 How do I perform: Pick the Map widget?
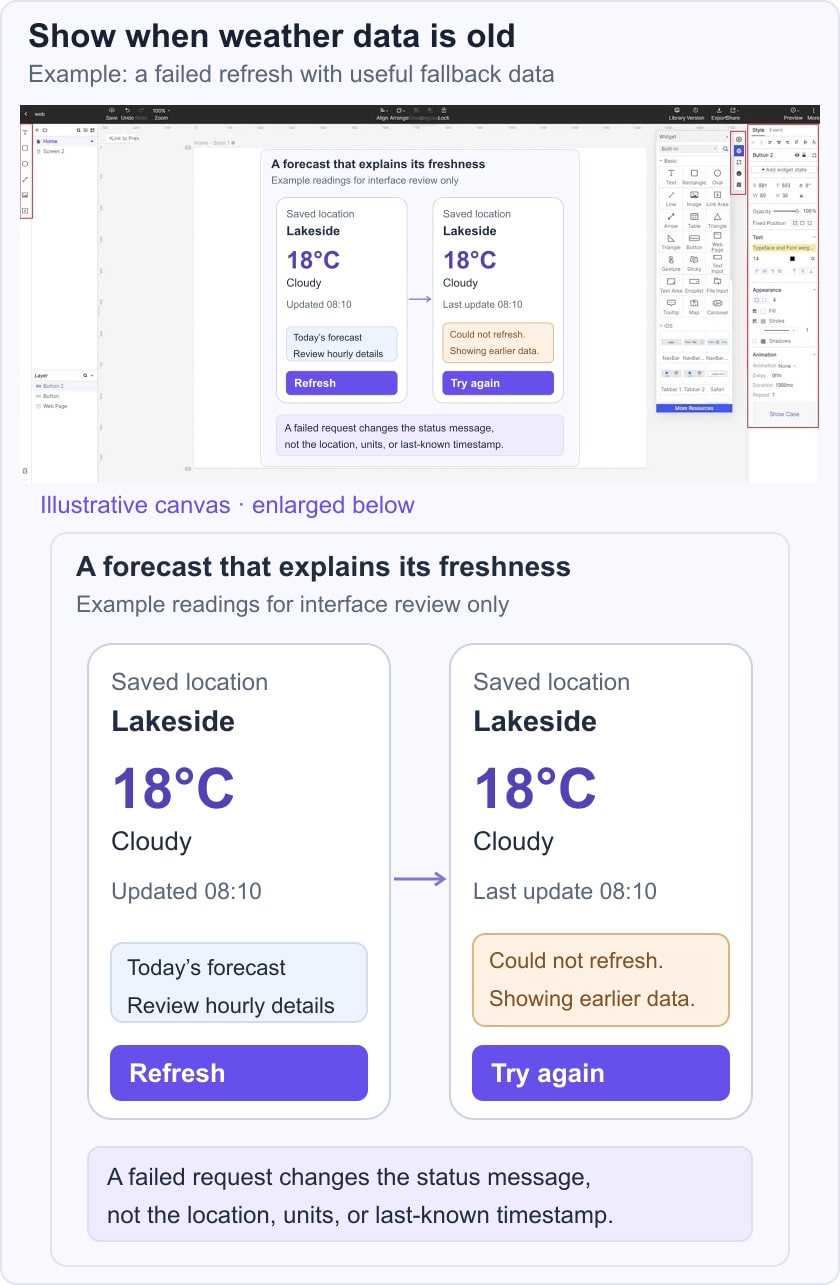tap(694, 307)
